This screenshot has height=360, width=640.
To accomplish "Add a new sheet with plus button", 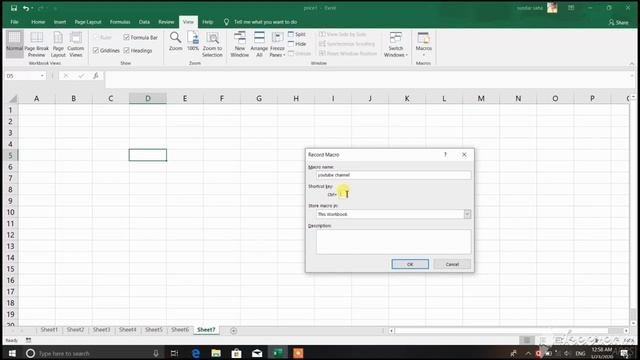I will click(x=233, y=330).
